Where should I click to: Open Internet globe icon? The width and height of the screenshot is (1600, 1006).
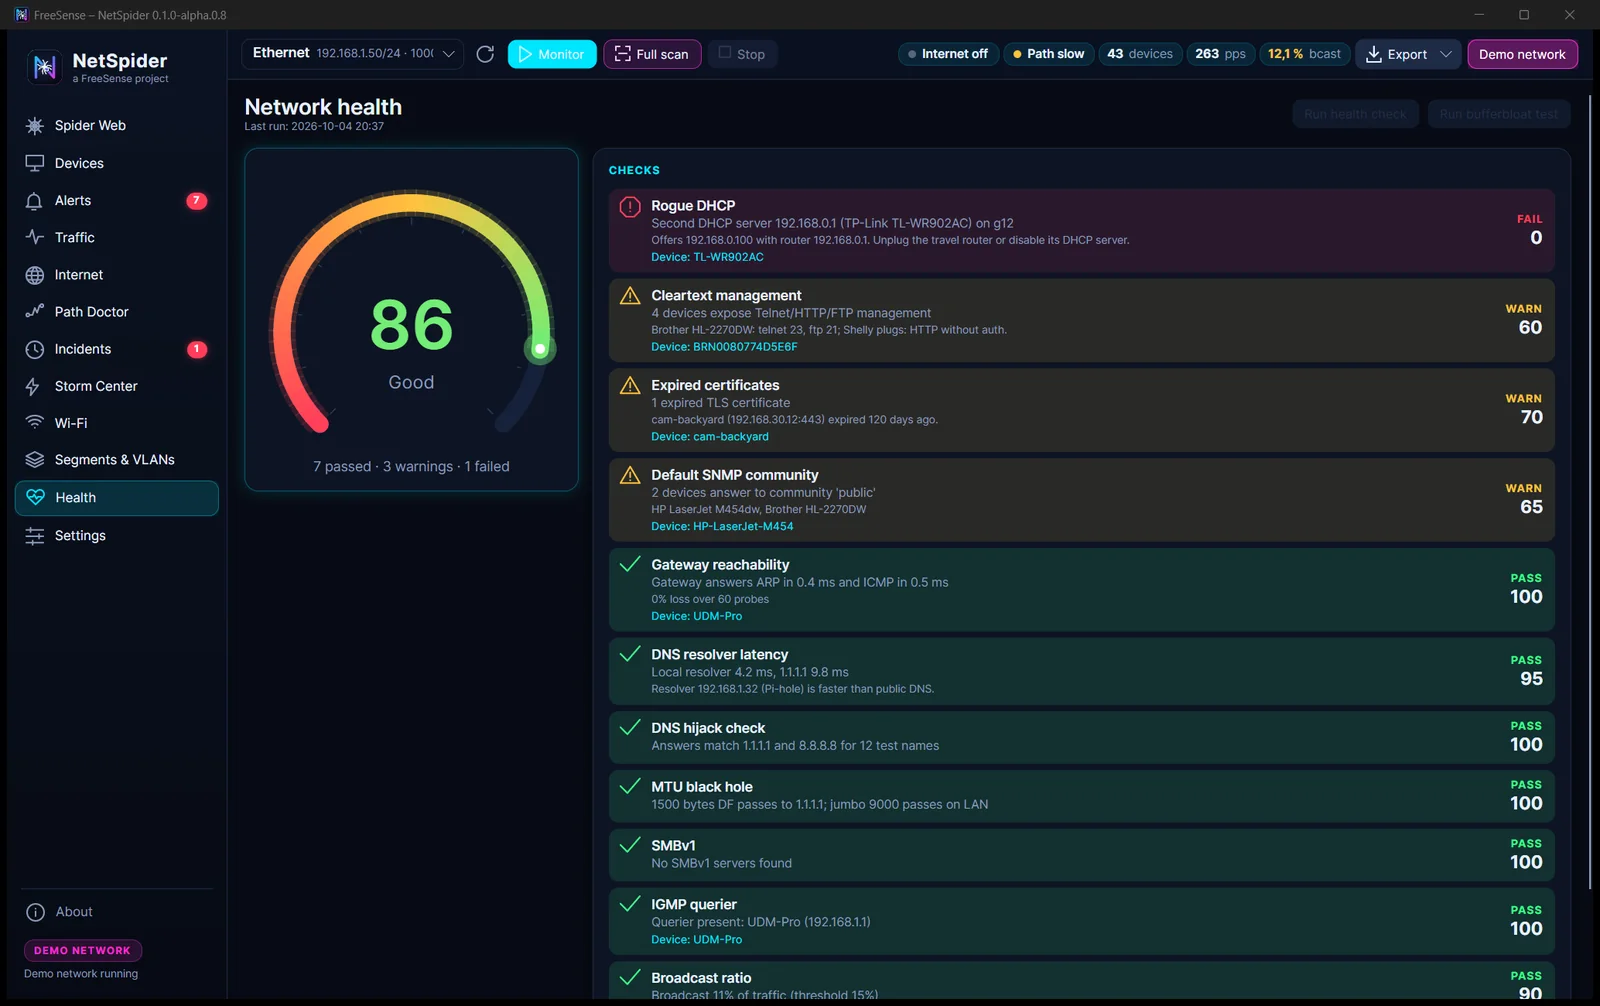point(35,275)
